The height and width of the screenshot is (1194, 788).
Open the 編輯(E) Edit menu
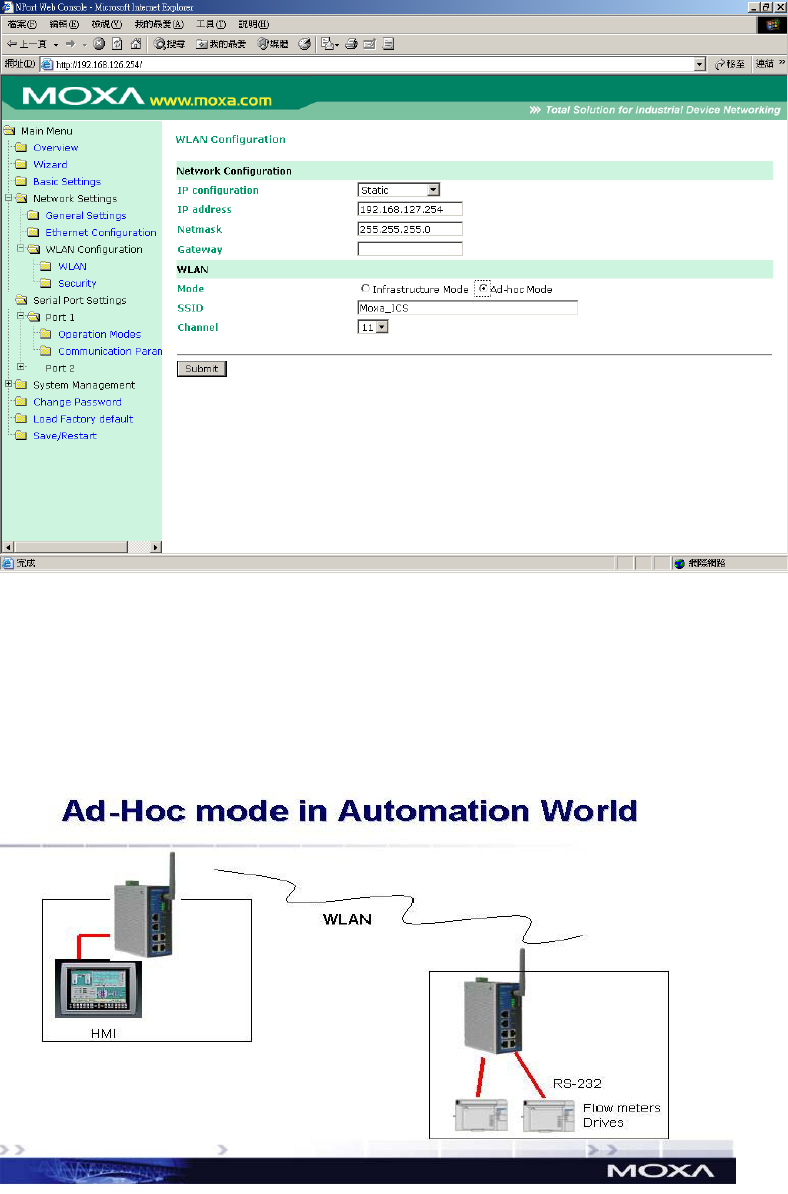click(64, 24)
